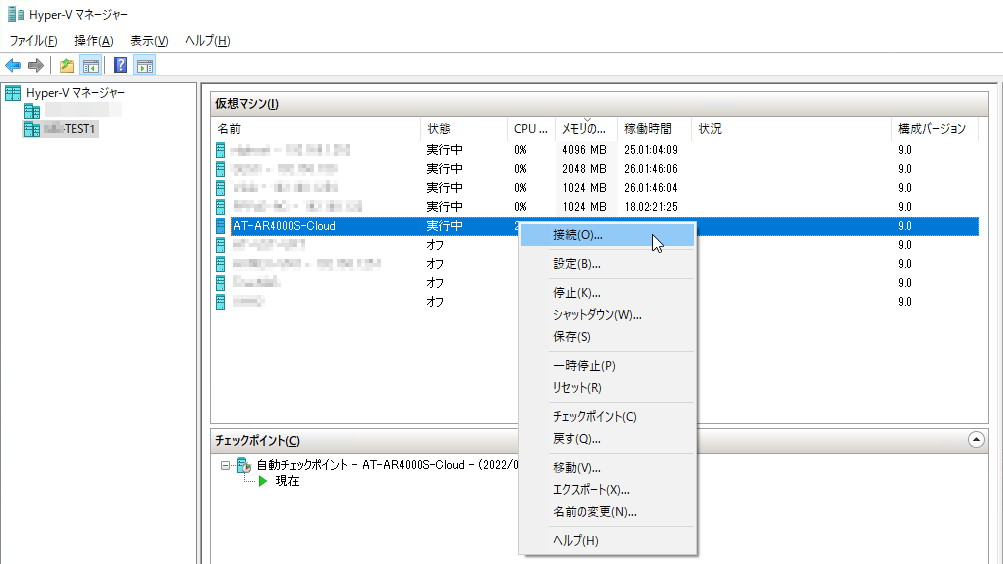The height and width of the screenshot is (564, 1003).
Task: Click the 構成バージョン column header
Action: point(931,129)
